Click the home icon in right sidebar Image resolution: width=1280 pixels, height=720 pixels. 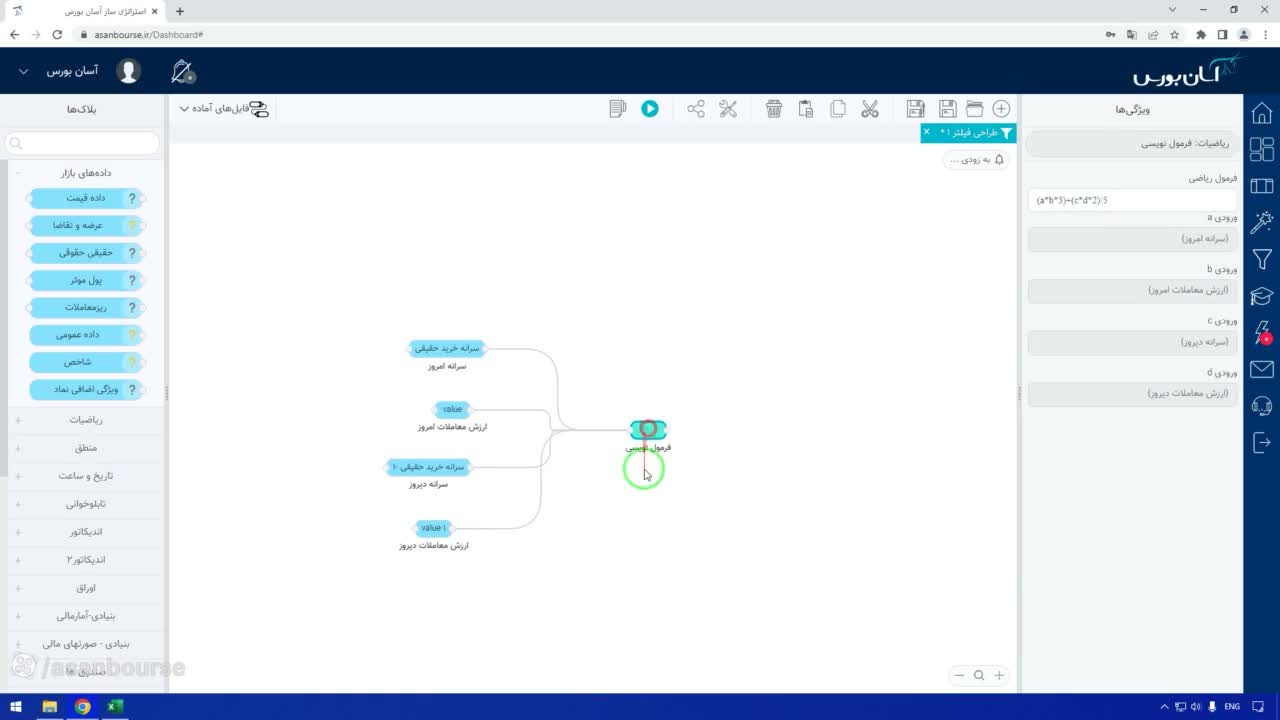(1262, 112)
